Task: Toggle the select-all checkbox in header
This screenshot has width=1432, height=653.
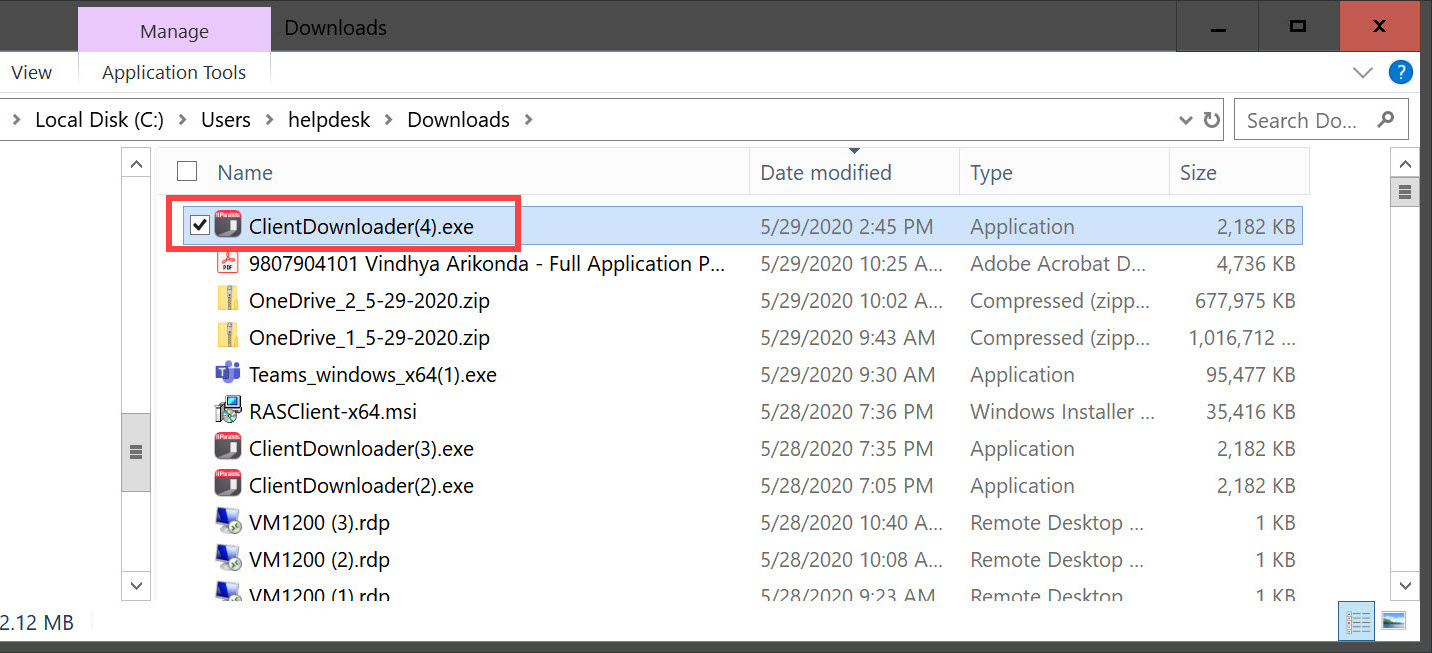Action: point(187,171)
